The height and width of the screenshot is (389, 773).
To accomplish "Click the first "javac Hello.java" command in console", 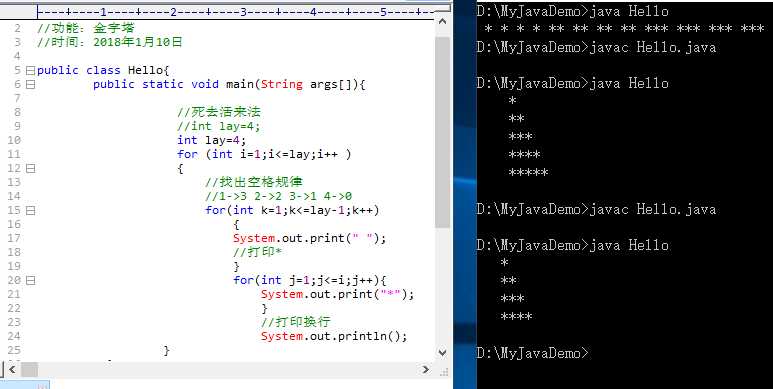I will pyautogui.click(x=652, y=47).
